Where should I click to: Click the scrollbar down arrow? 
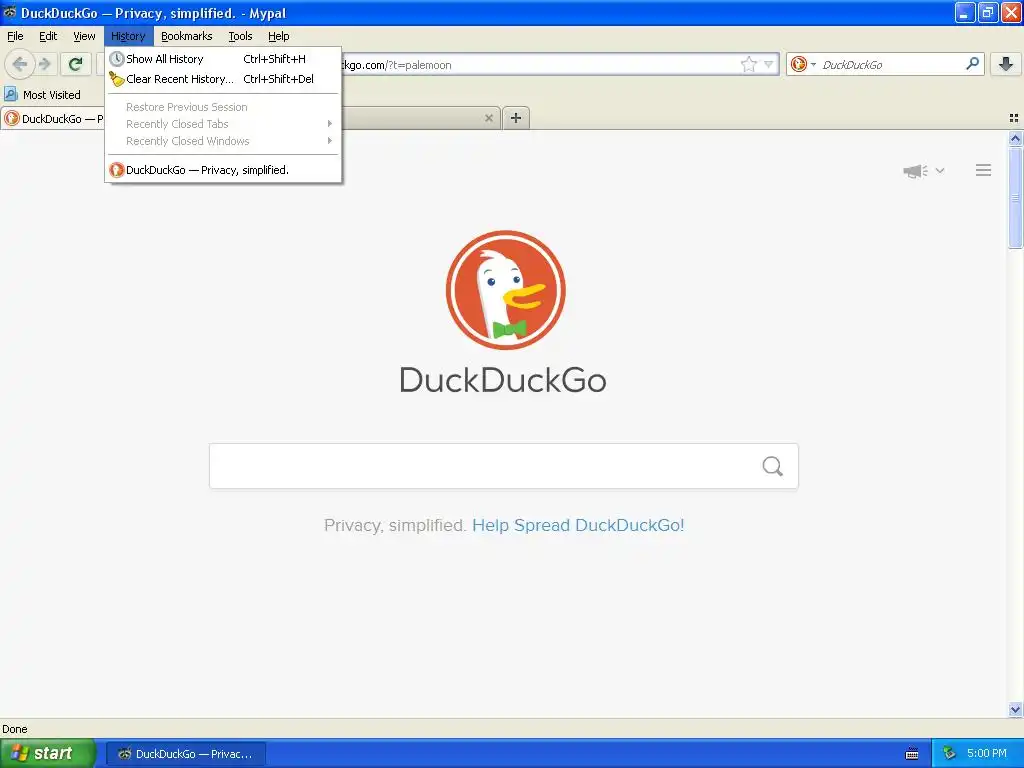pos(1015,709)
